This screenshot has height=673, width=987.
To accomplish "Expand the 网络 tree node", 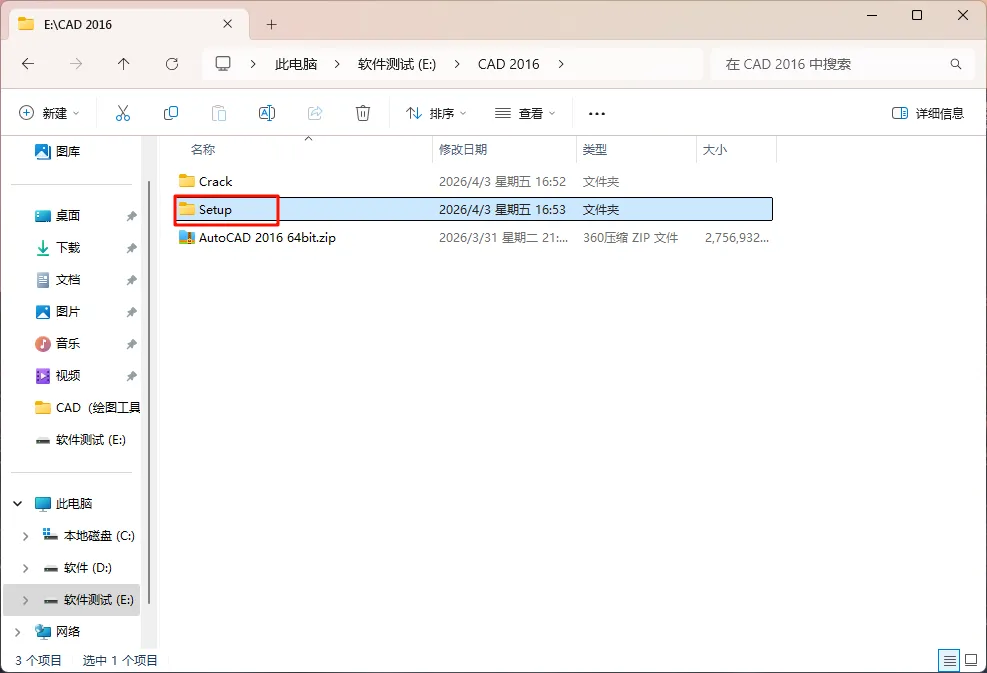I will [x=18, y=632].
